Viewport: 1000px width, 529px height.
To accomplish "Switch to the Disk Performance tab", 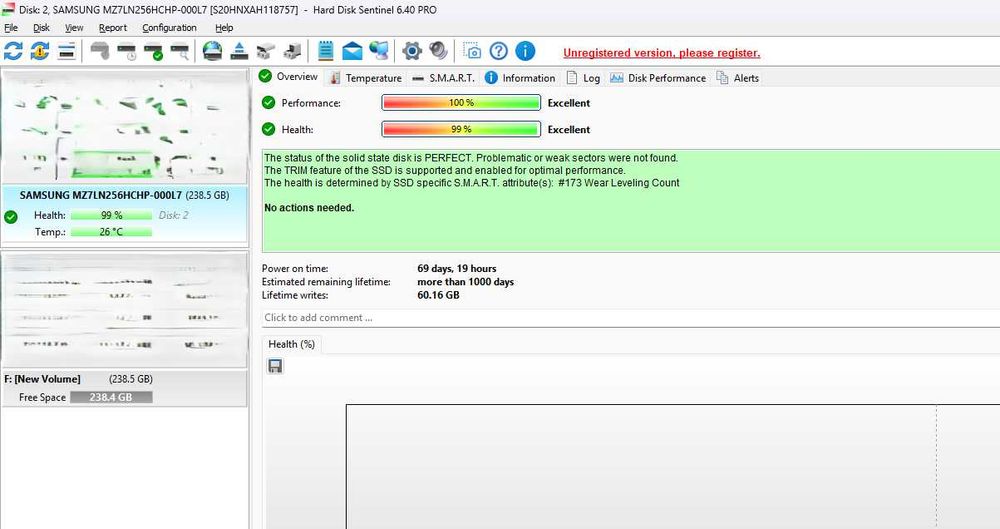I will (x=658, y=78).
